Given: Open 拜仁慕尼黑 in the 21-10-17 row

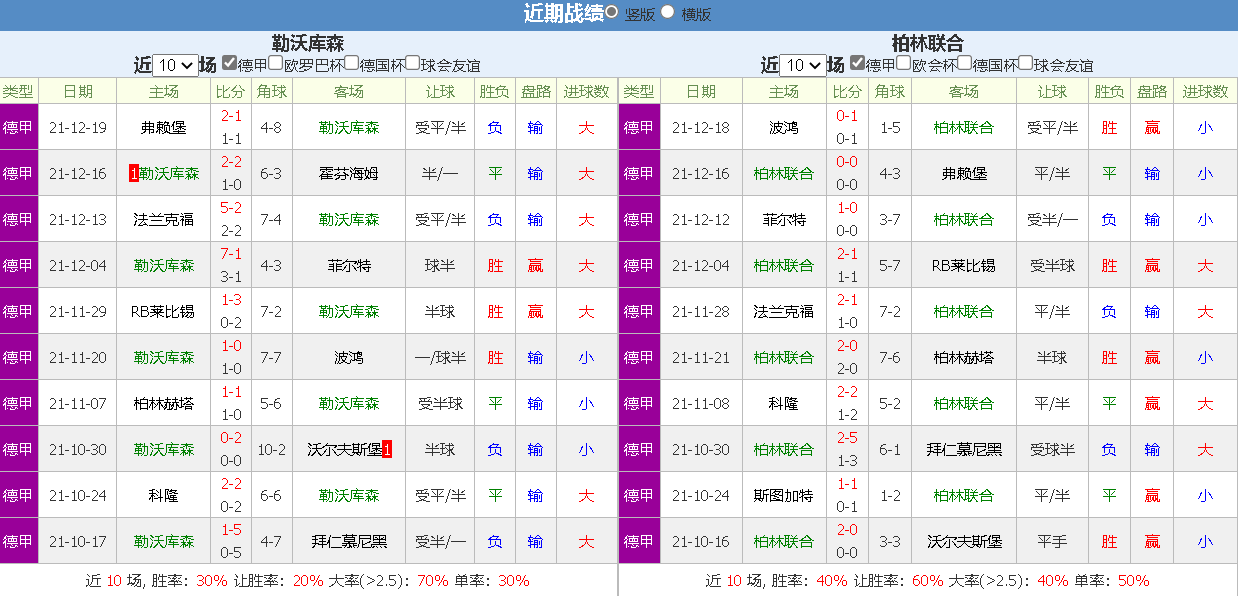Looking at the screenshot, I should (x=349, y=542).
